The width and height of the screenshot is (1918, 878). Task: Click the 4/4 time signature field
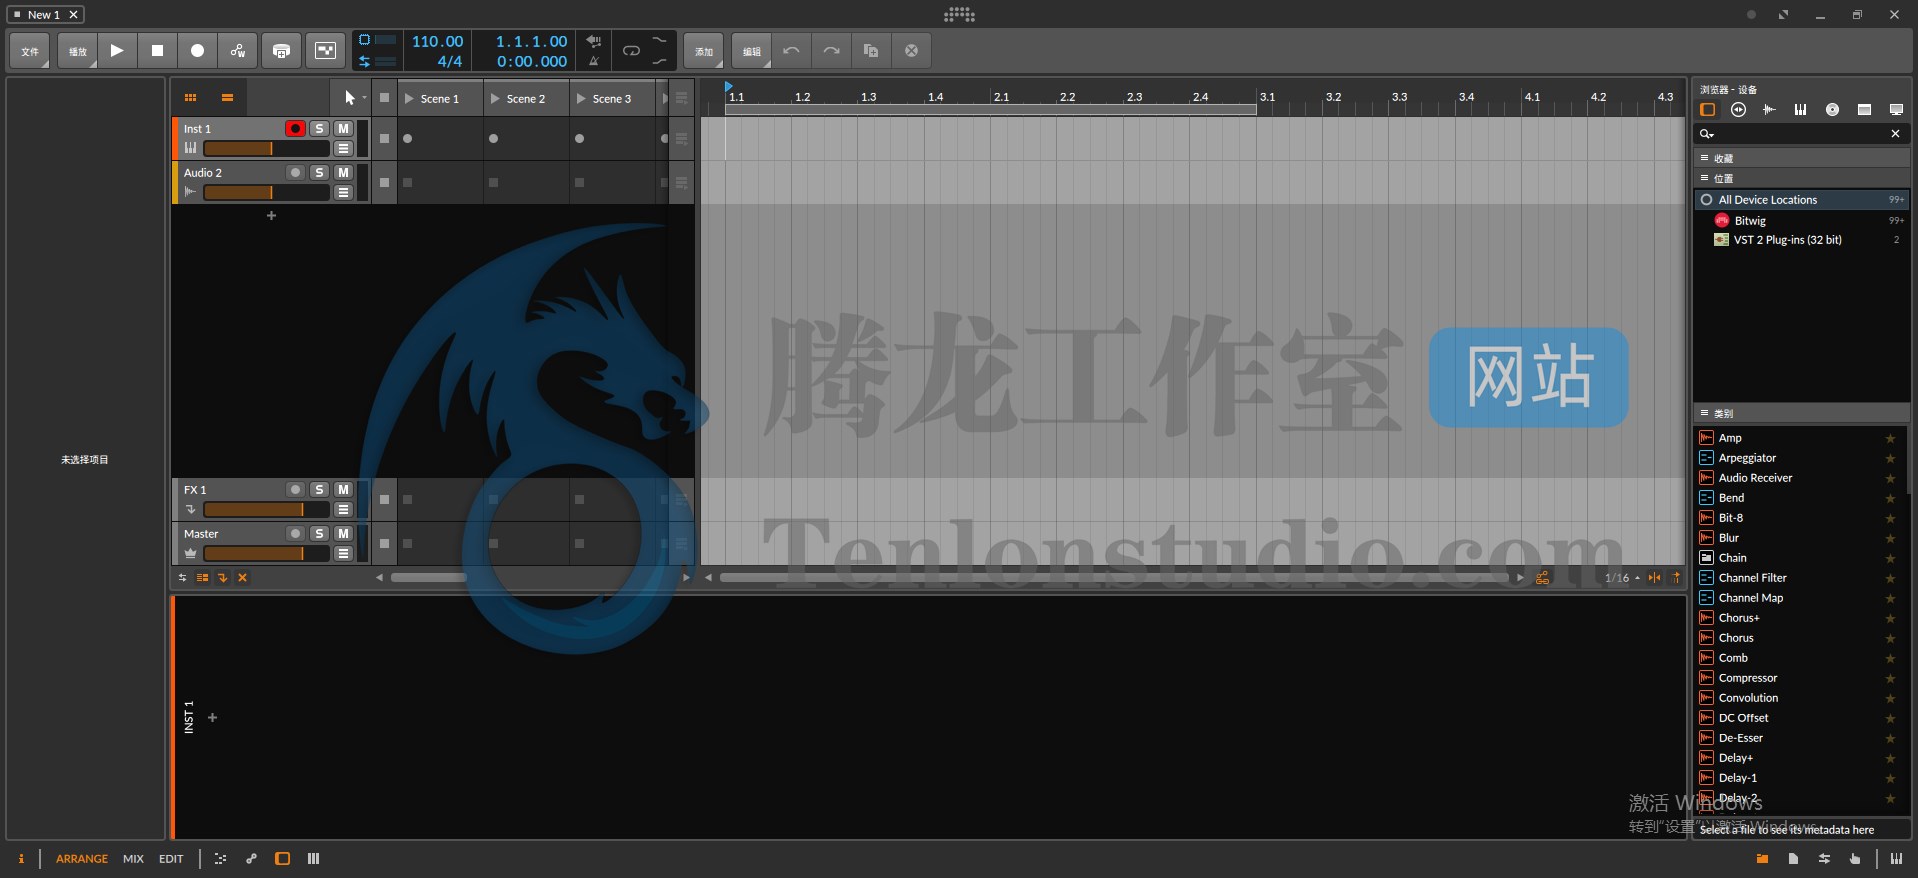pyautogui.click(x=449, y=61)
